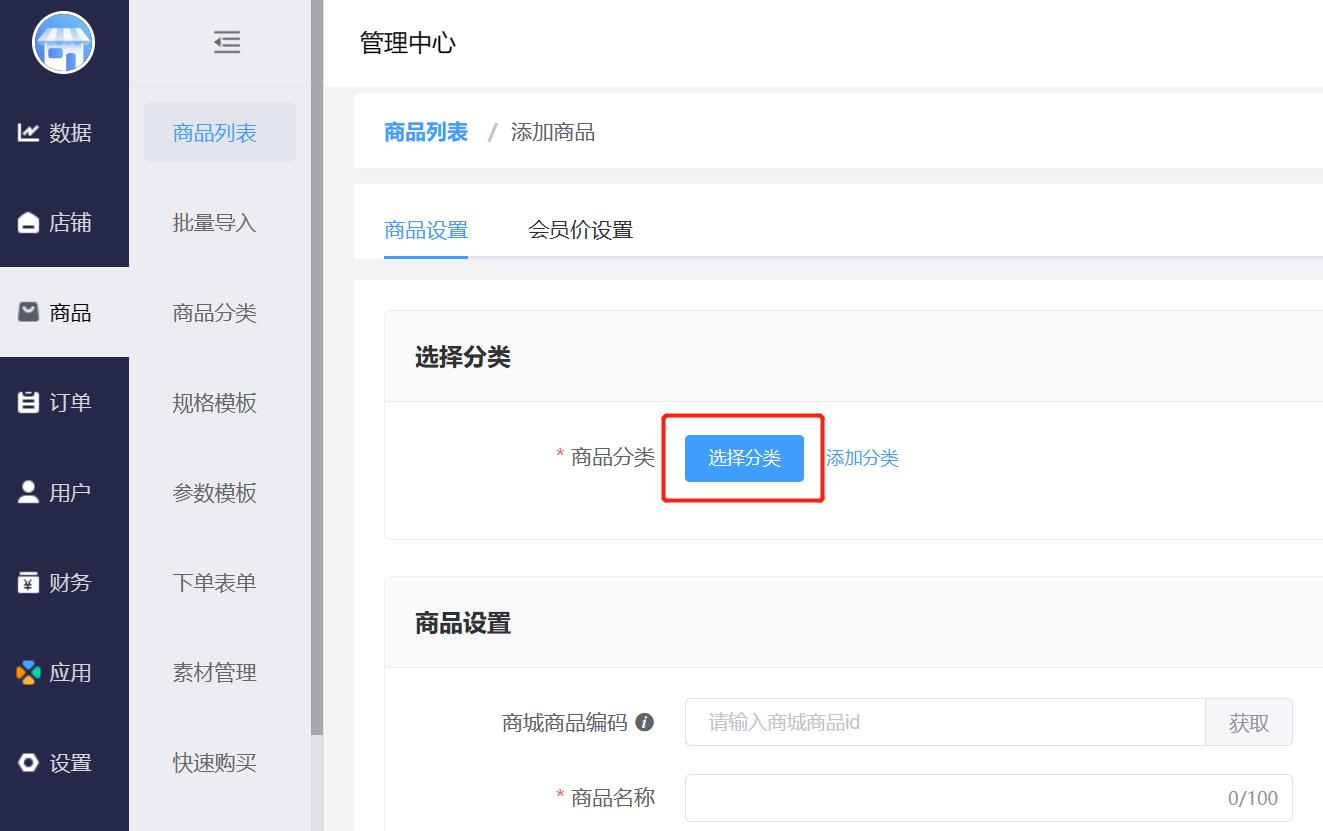Viewport: 1323px width, 831px height.
Task: Select 商品列表 in the submenu
Action: 220,132
